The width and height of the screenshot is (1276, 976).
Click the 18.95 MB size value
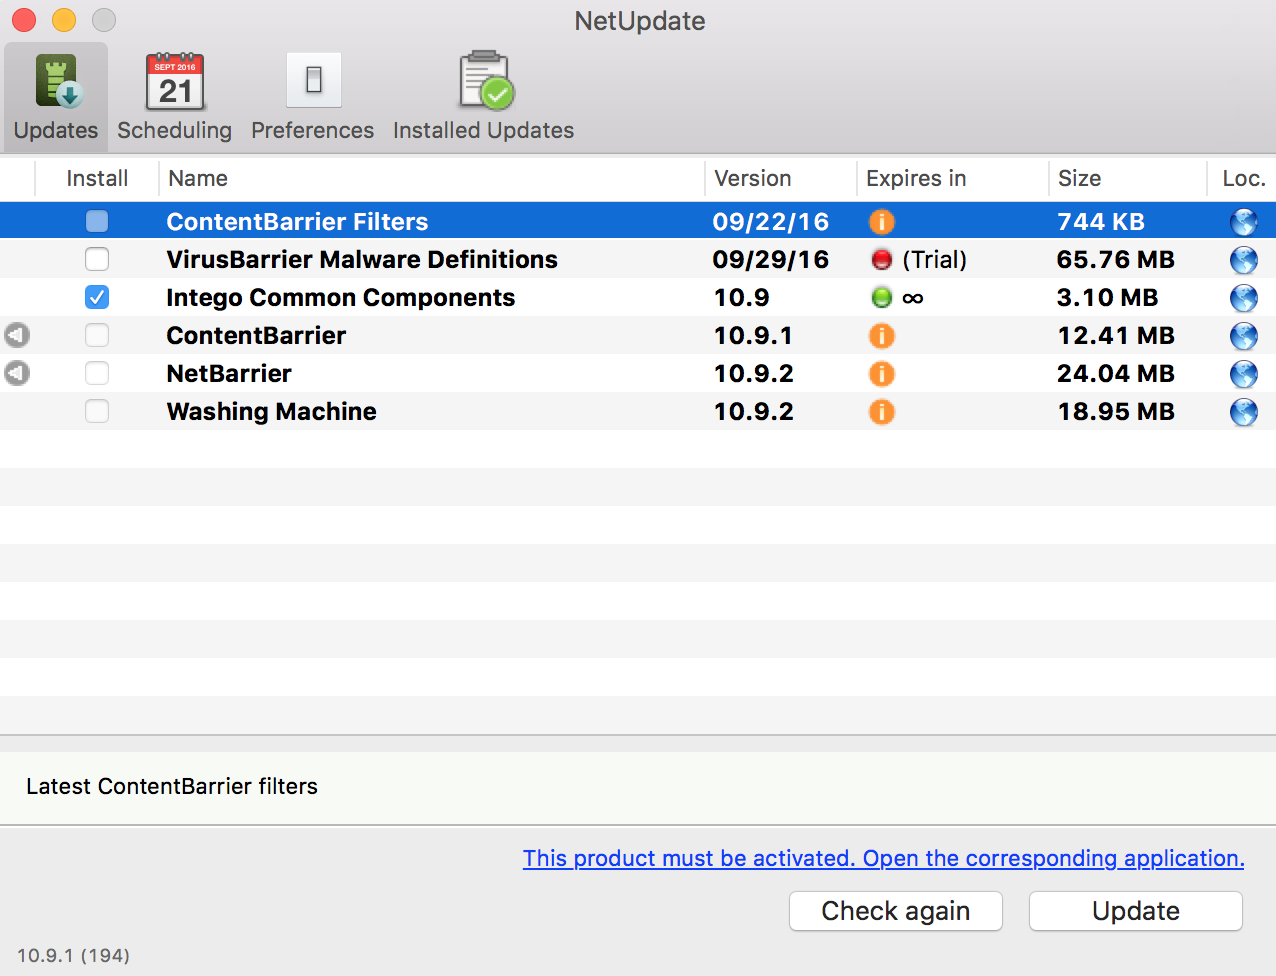(x=1116, y=411)
